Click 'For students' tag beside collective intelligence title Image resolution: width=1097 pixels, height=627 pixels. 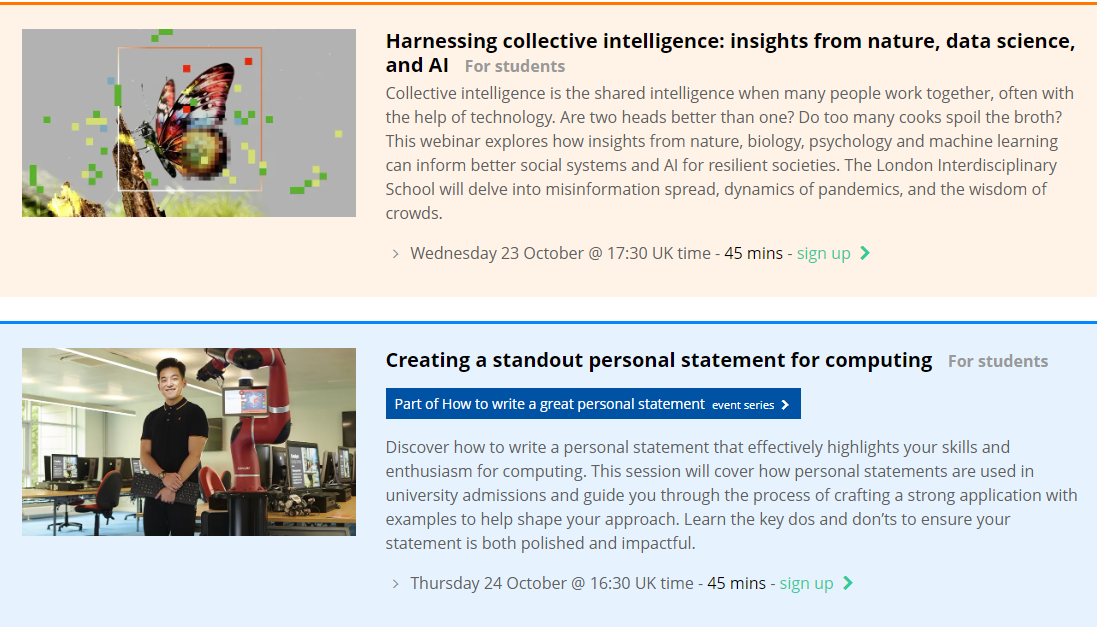(x=515, y=66)
